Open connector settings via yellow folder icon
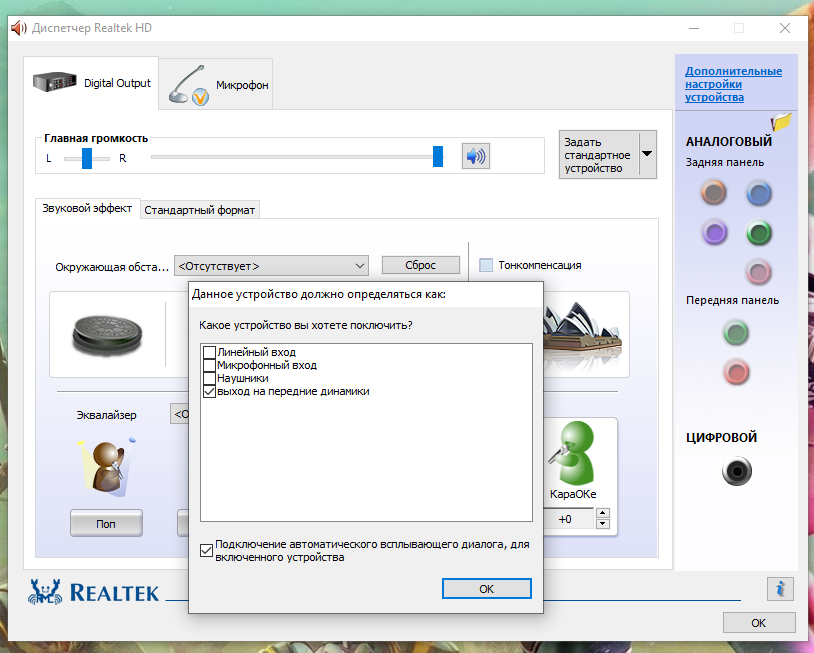Viewport: 814px width, 653px height. (x=781, y=122)
